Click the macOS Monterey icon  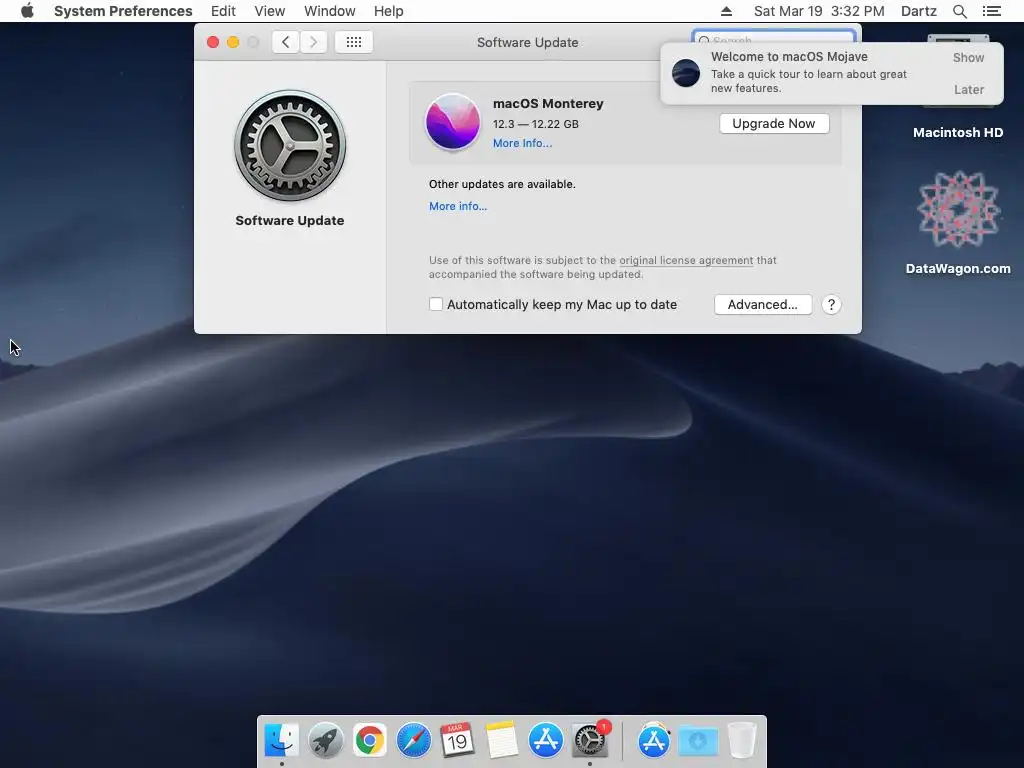453,122
